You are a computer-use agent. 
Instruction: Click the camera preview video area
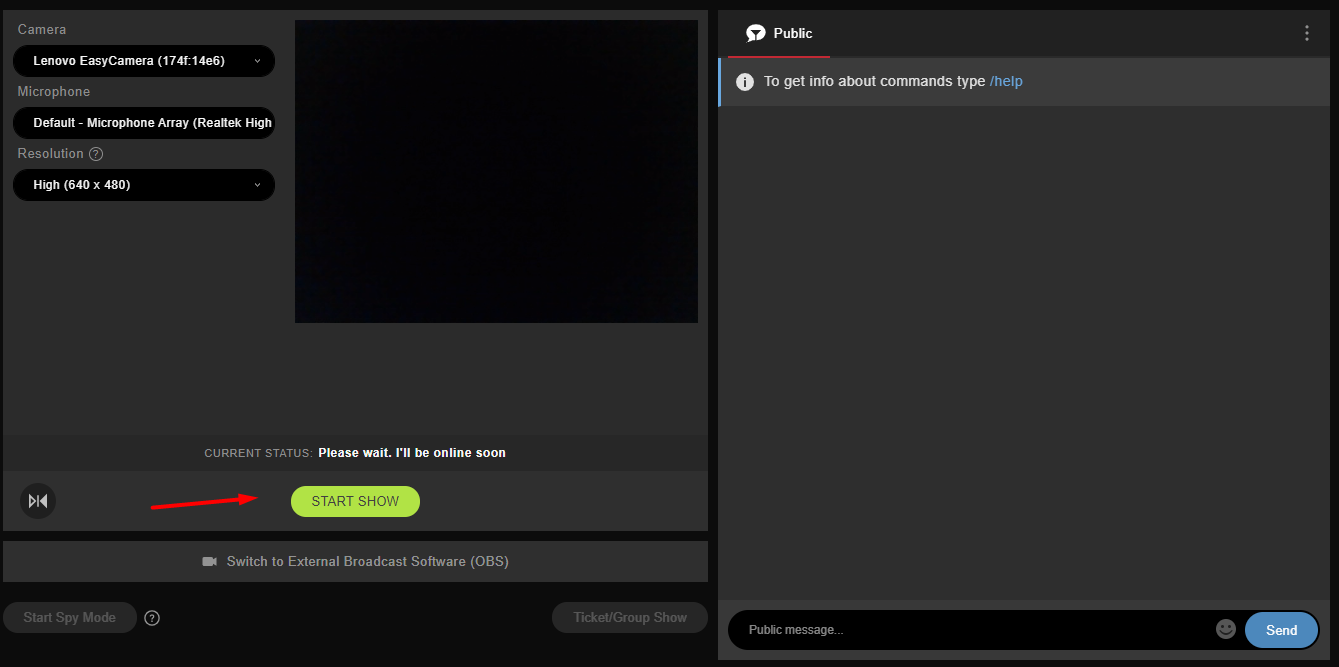coord(496,171)
